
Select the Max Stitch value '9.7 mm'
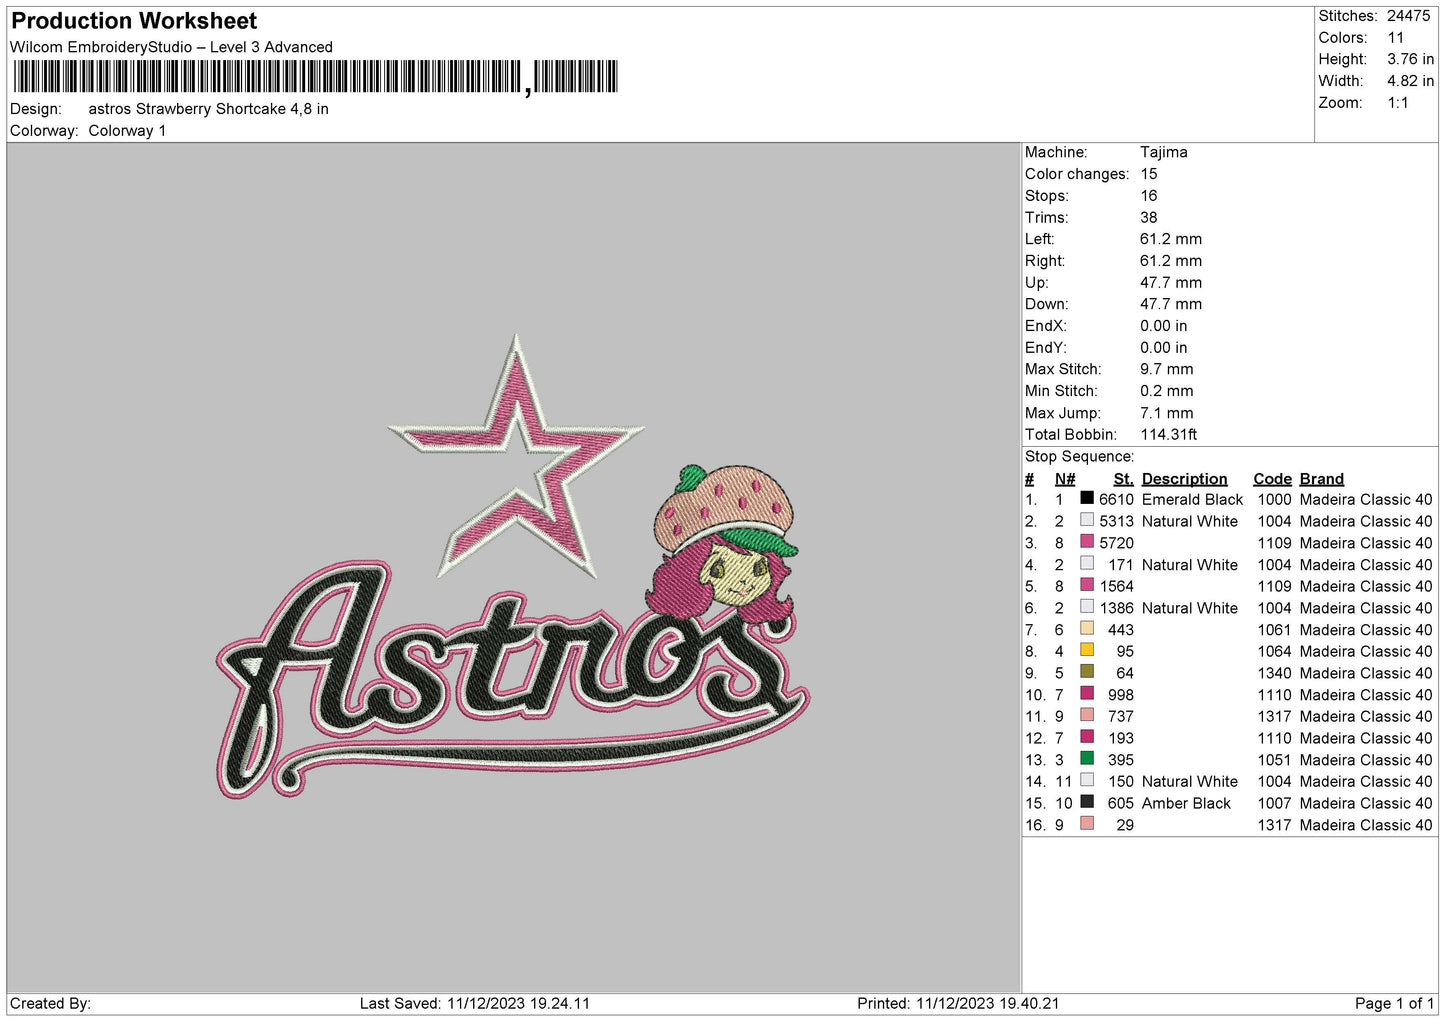(x=1166, y=369)
